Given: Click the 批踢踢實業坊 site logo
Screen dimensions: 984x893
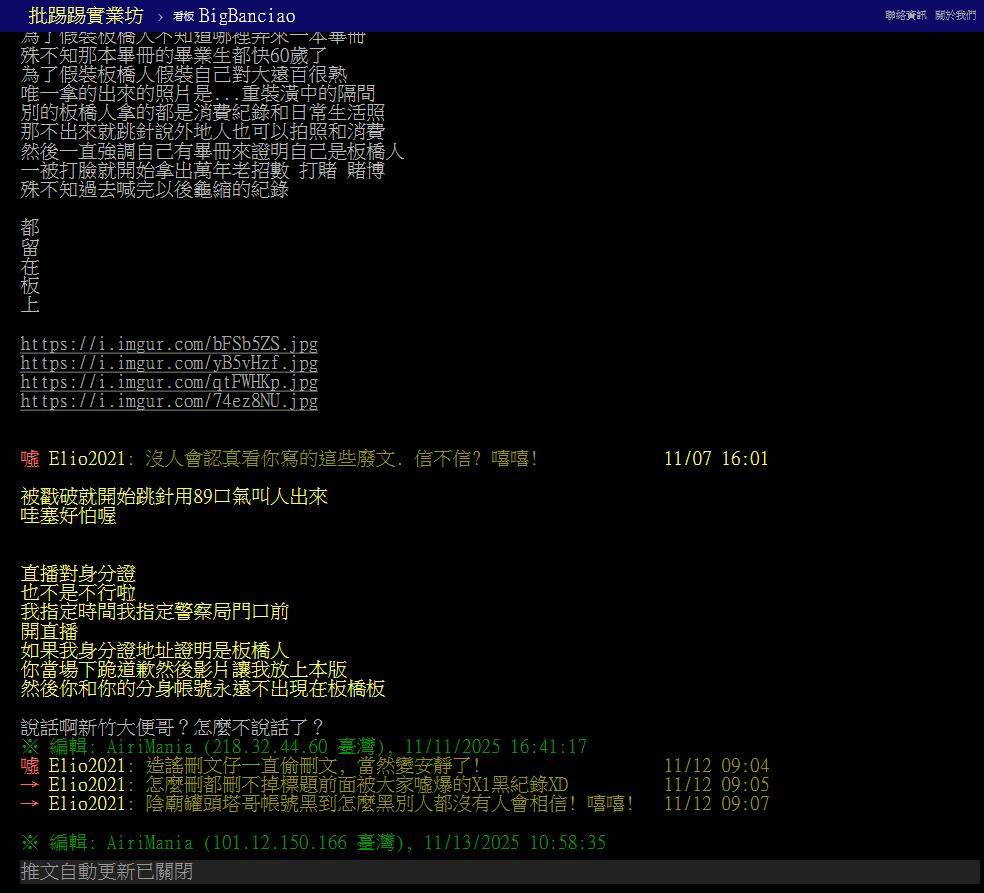Looking at the screenshot, I should 87,16.
